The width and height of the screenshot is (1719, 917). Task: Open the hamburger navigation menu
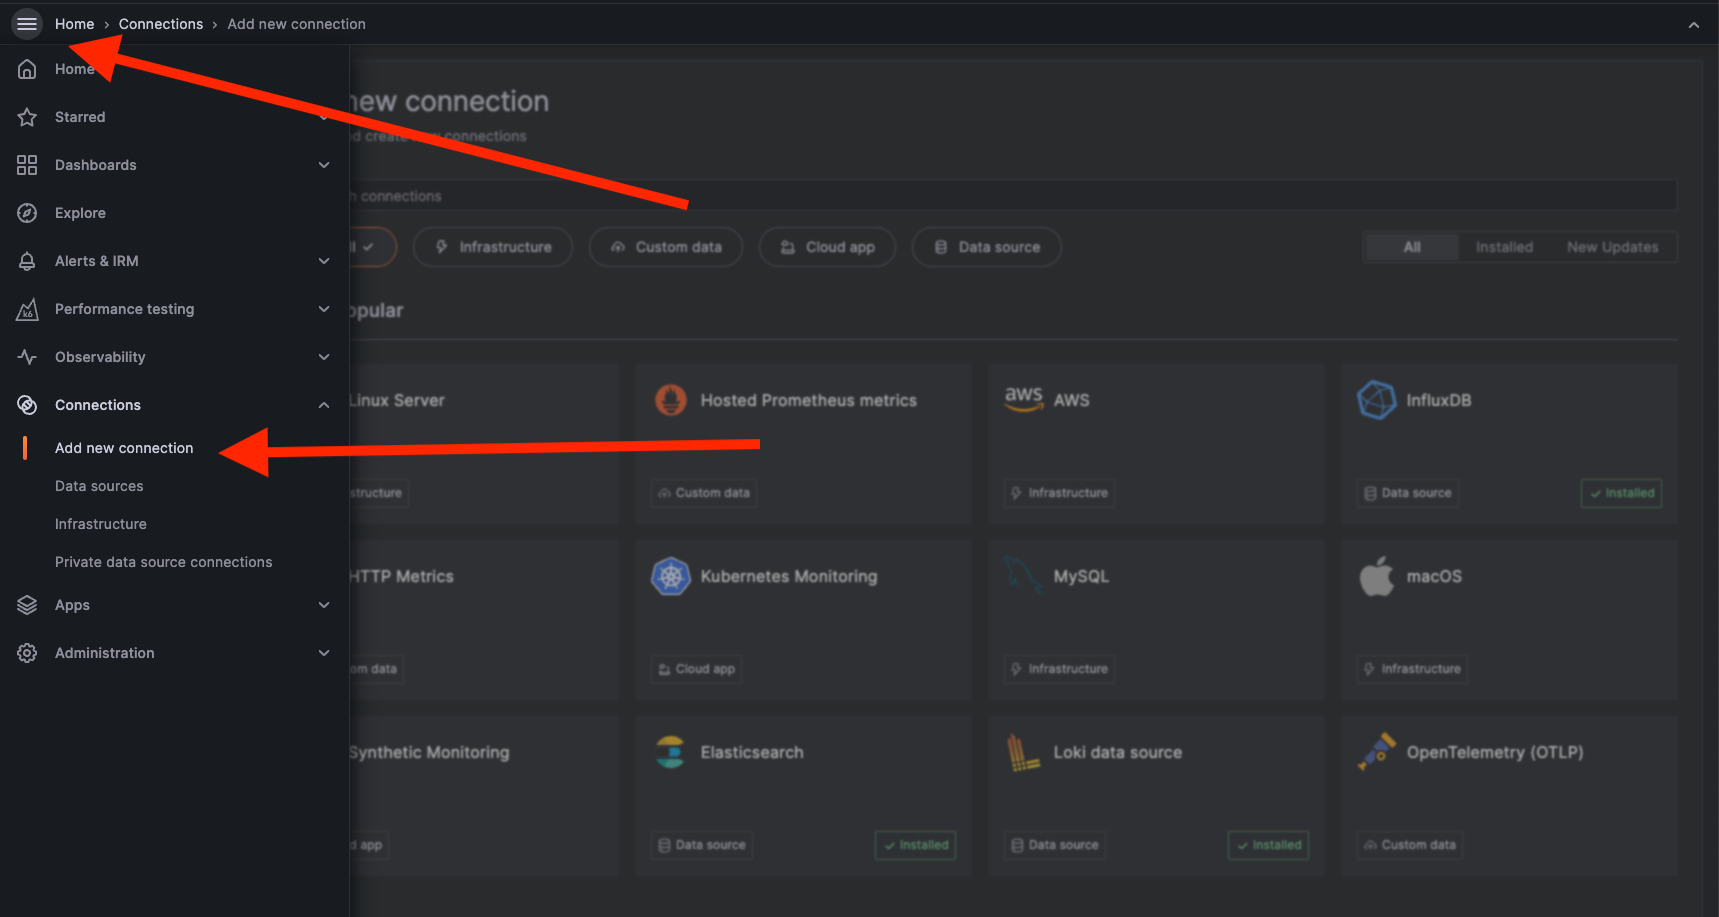tap(26, 23)
